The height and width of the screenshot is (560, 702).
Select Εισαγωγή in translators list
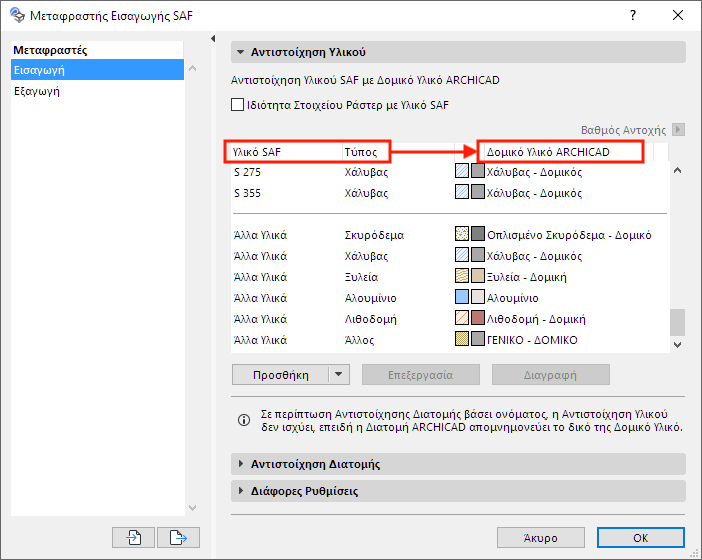[x=97, y=70]
